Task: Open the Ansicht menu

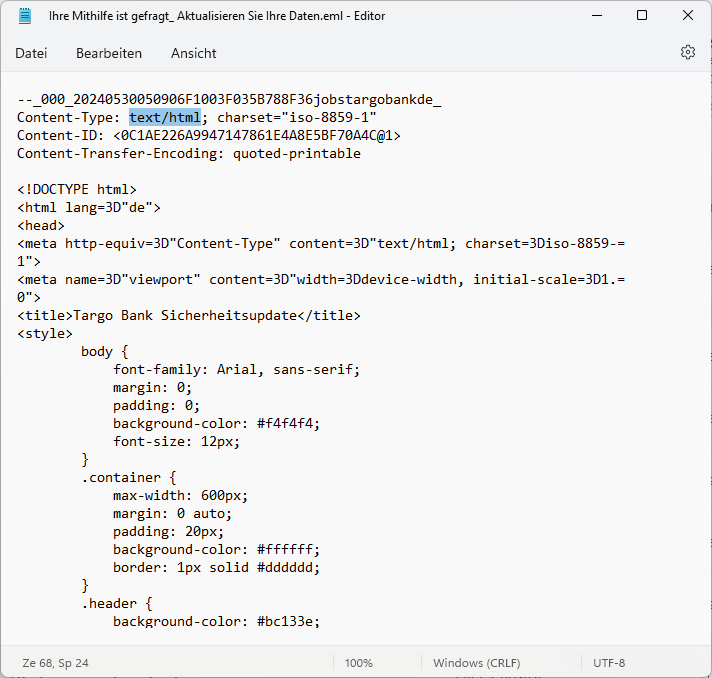Action: click(x=193, y=53)
